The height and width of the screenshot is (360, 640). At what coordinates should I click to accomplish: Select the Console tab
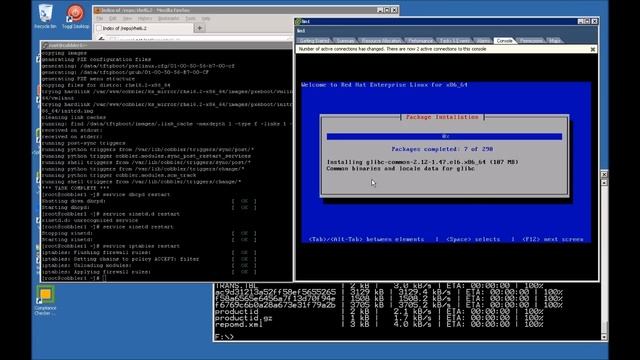tap(504, 41)
